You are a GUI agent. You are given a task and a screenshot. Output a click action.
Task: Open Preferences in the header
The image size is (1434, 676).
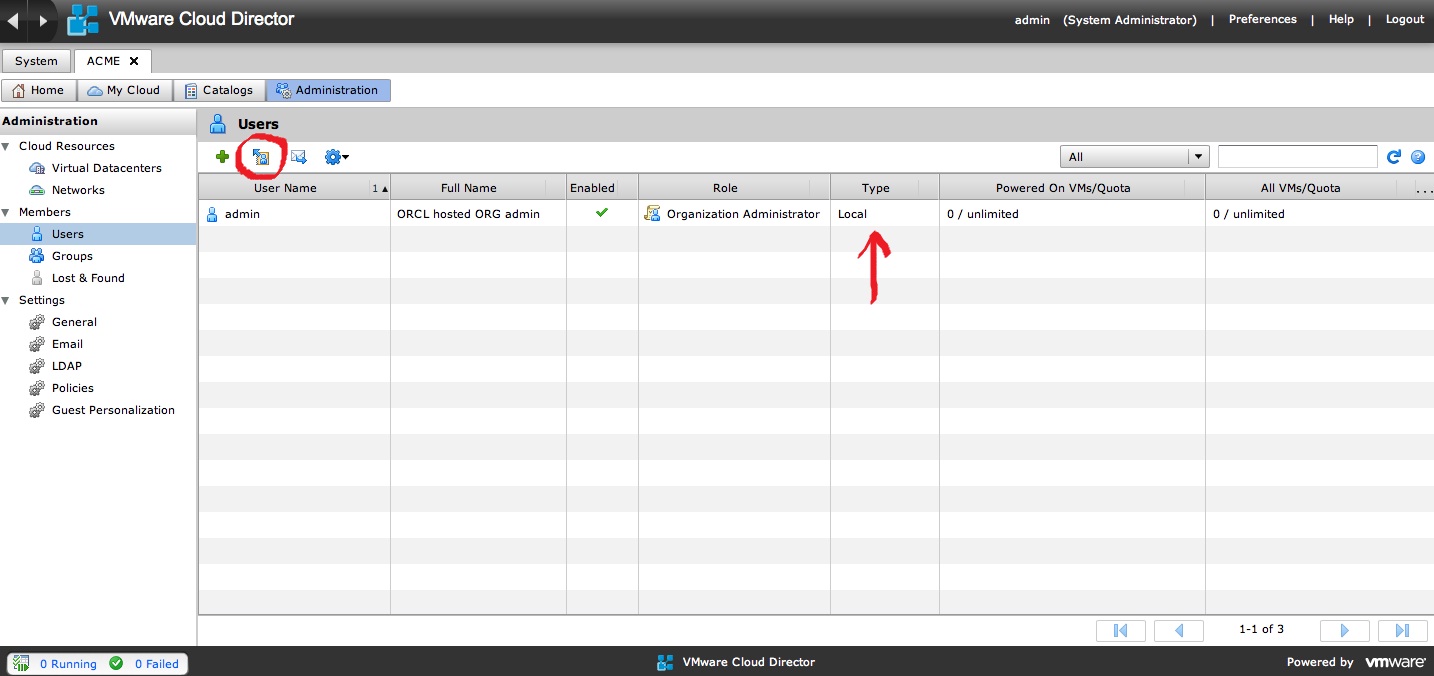[x=1262, y=20]
